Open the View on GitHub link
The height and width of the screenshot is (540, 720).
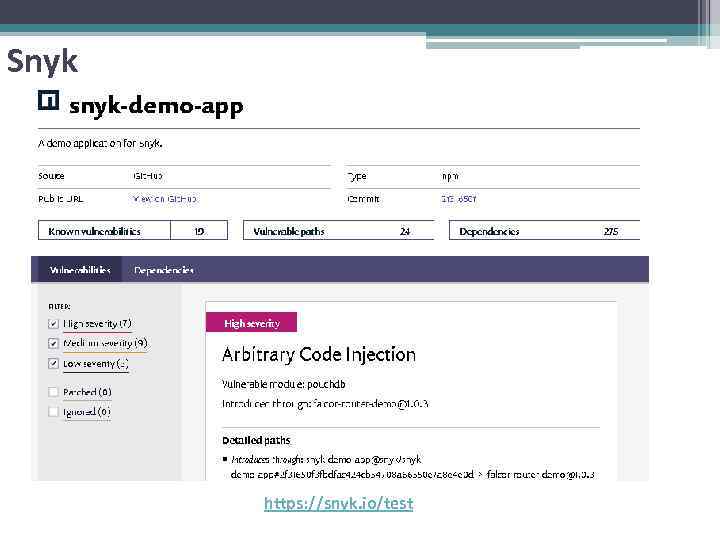coord(164,199)
